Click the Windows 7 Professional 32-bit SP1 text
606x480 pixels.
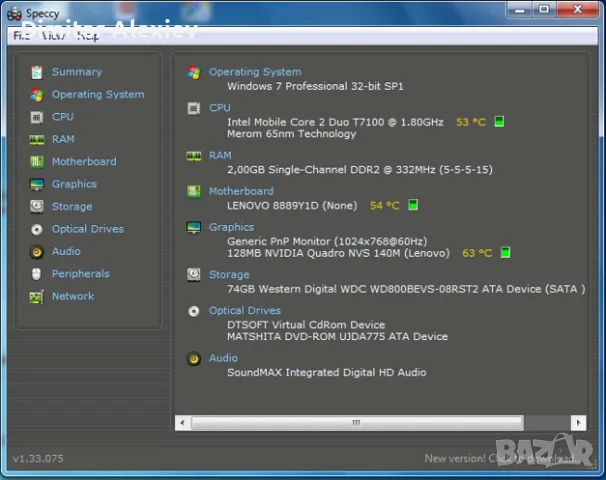click(315, 86)
